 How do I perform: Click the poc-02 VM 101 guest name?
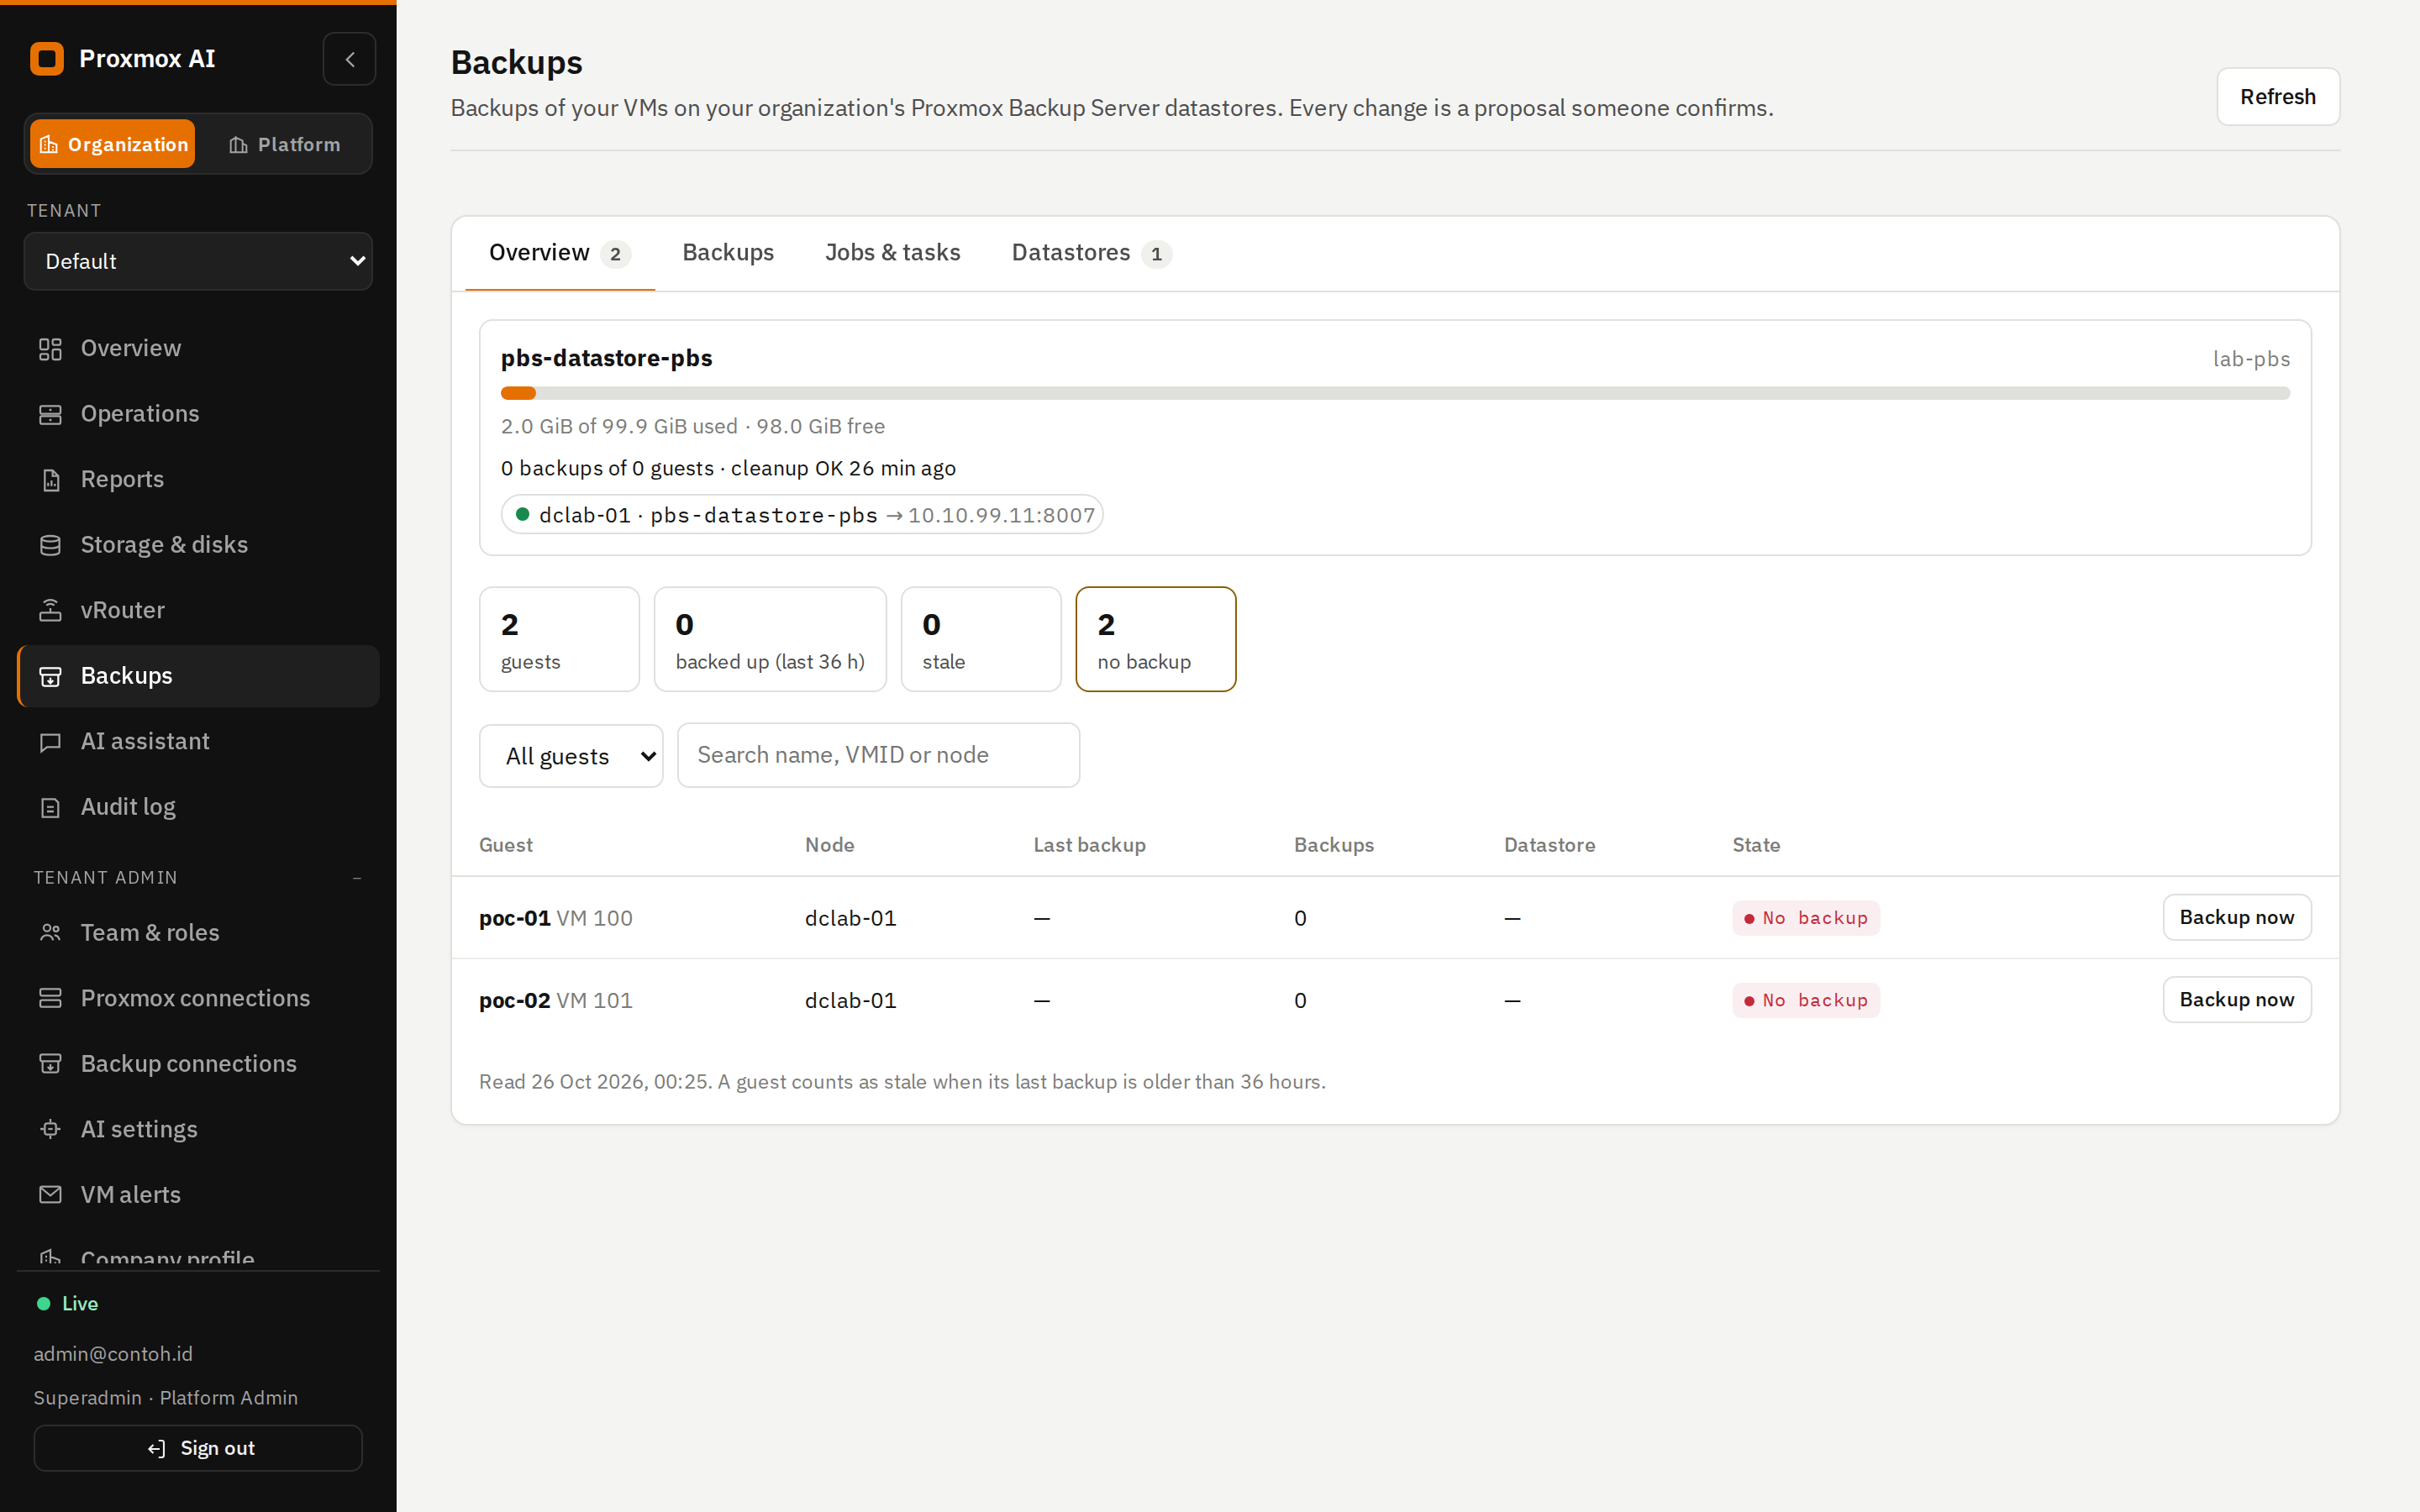click(556, 1000)
